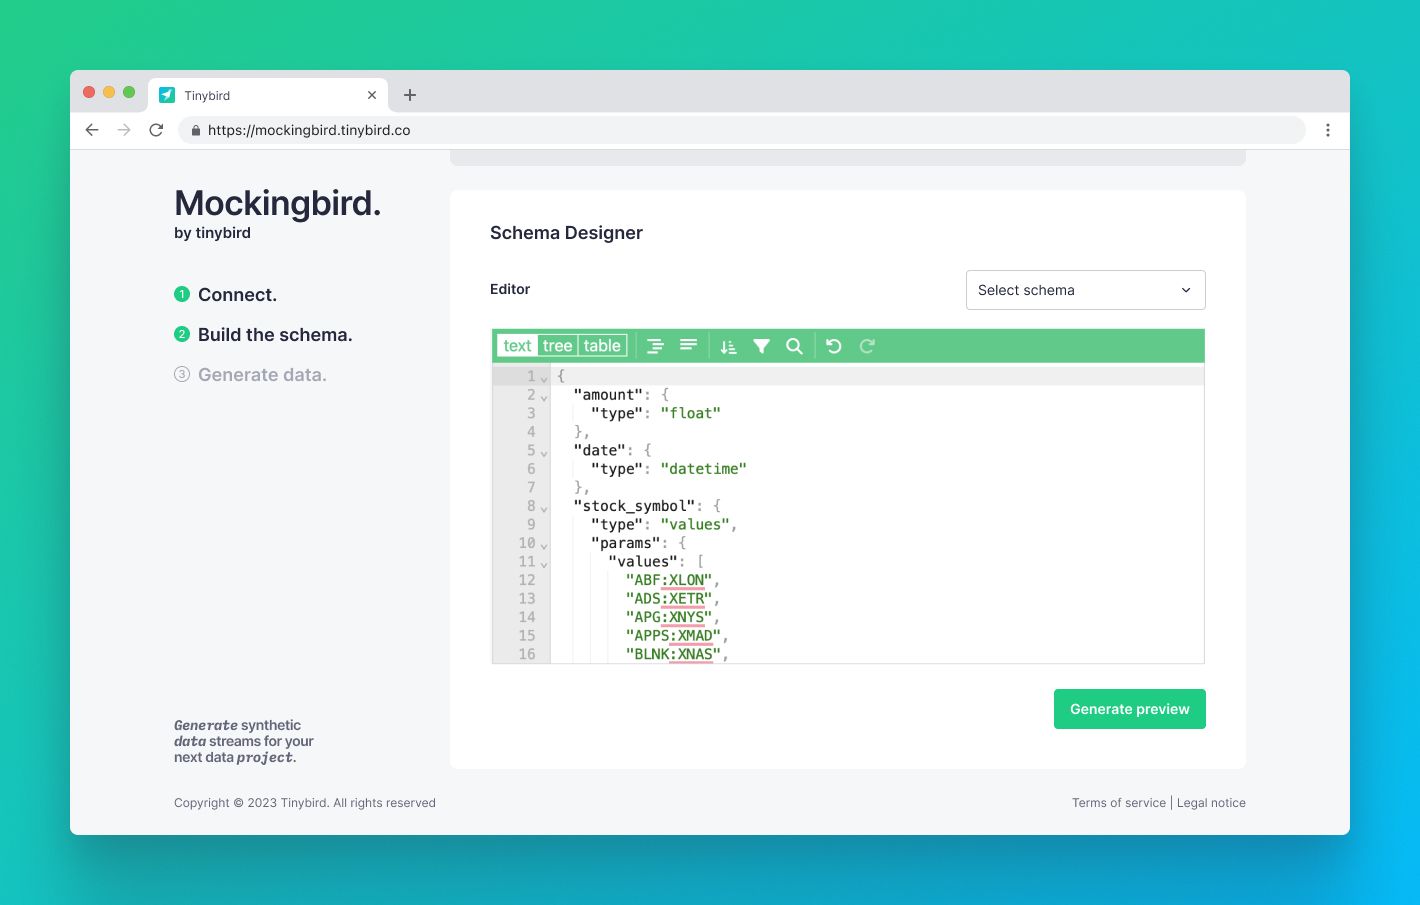1420x905 pixels.
Task: Open search with the magnifier icon
Action: [794, 346]
